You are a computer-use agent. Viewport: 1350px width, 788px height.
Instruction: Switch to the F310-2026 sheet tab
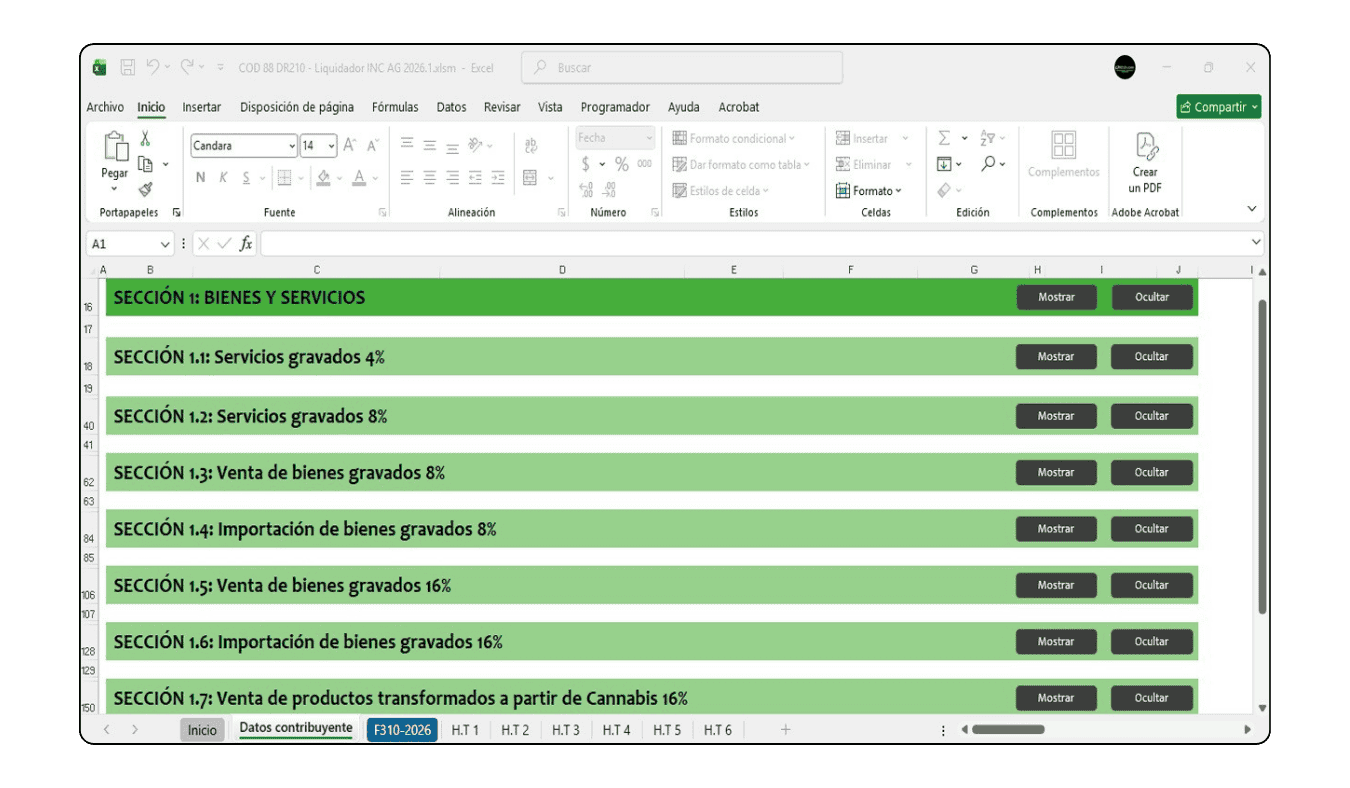[402, 730]
